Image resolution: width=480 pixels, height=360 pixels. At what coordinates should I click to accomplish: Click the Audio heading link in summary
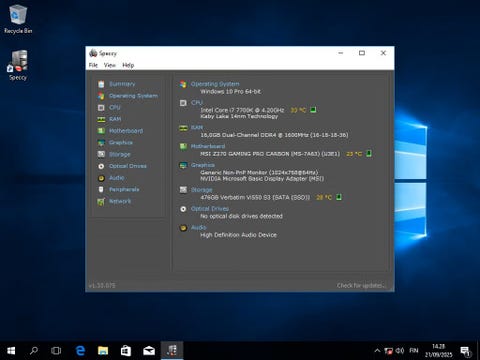pyautogui.click(x=199, y=228)
